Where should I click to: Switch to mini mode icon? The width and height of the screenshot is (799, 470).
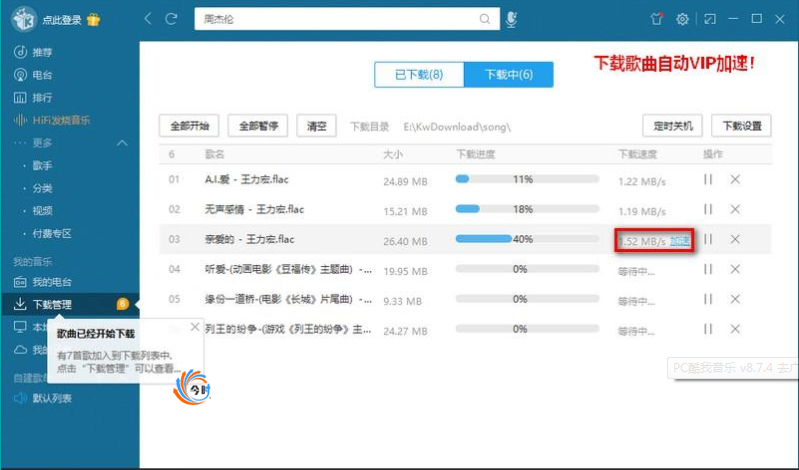coord(709,19)
